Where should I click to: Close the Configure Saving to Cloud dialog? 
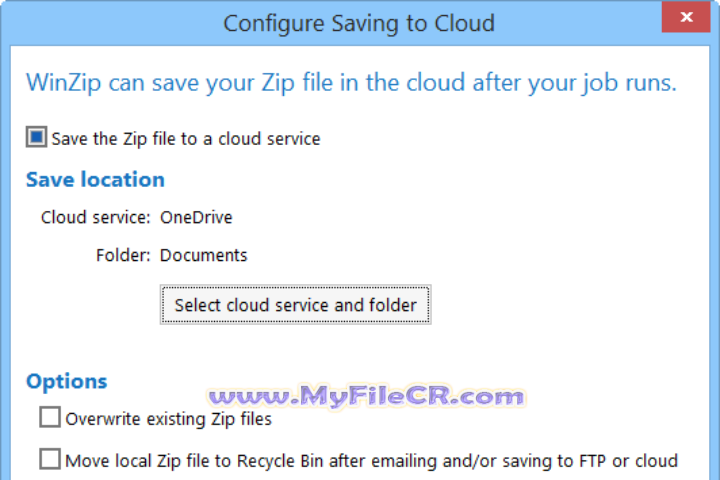688,19
